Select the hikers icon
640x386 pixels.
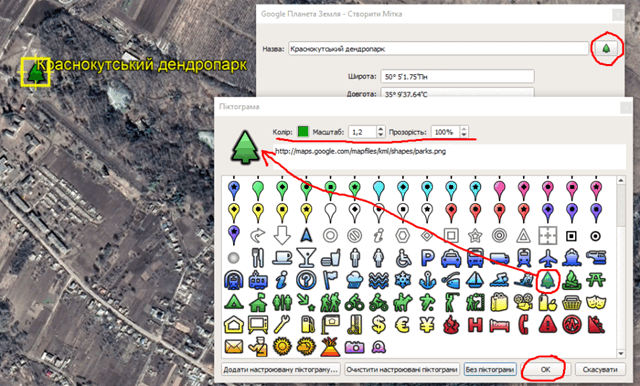pos(330,303)
